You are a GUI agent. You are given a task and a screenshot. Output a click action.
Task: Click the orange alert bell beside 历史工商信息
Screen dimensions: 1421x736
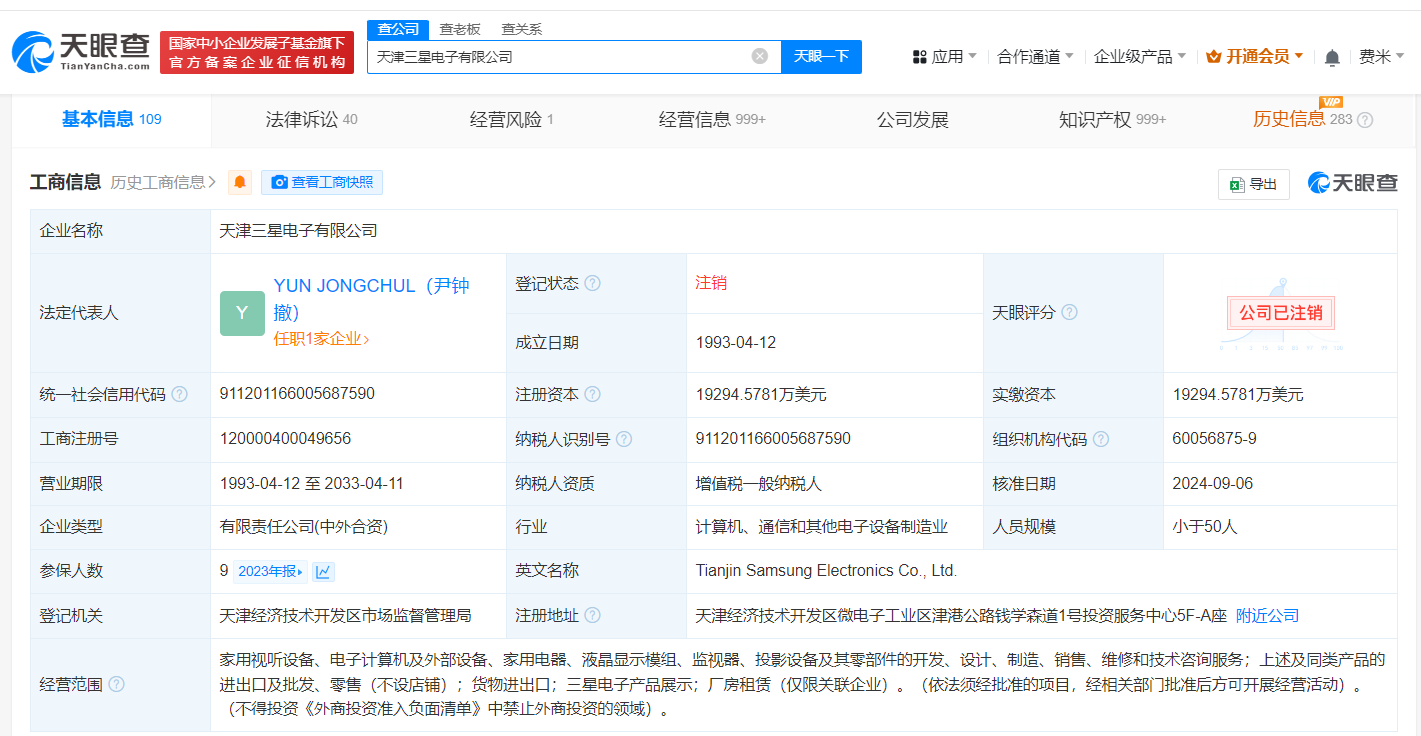point(240,182)
